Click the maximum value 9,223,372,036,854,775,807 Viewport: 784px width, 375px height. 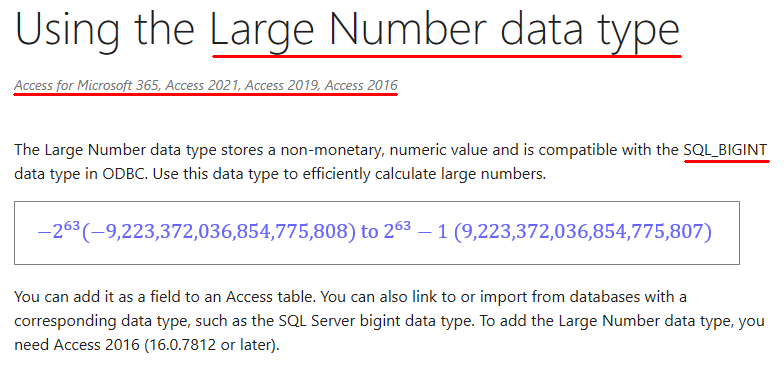click(x=582, y=232)
